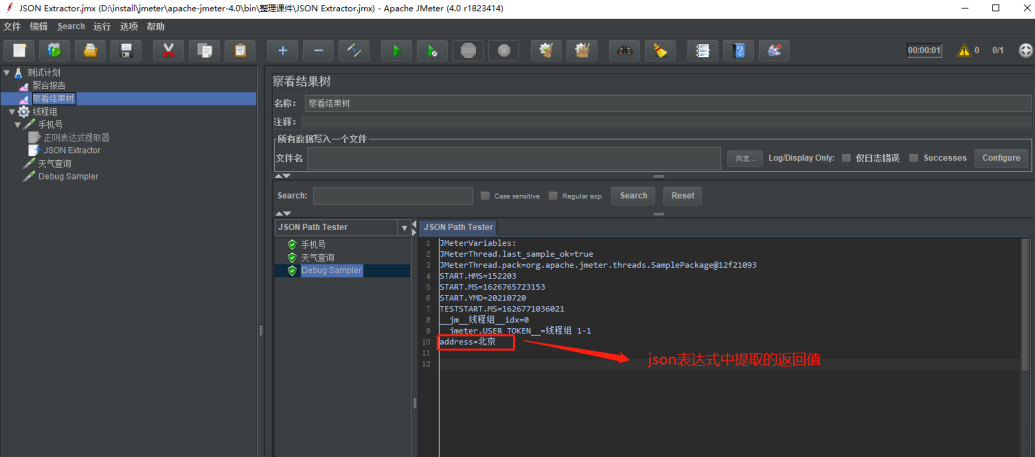
Task: Open the JSON Path Tester renderer dropdown
Action: (x=404, y=228)
